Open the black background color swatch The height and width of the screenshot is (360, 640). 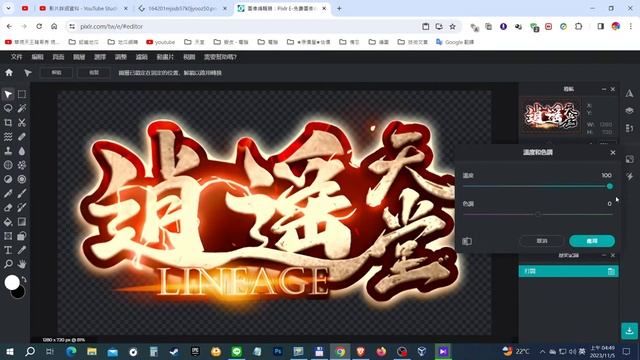[x=19, y=292]
